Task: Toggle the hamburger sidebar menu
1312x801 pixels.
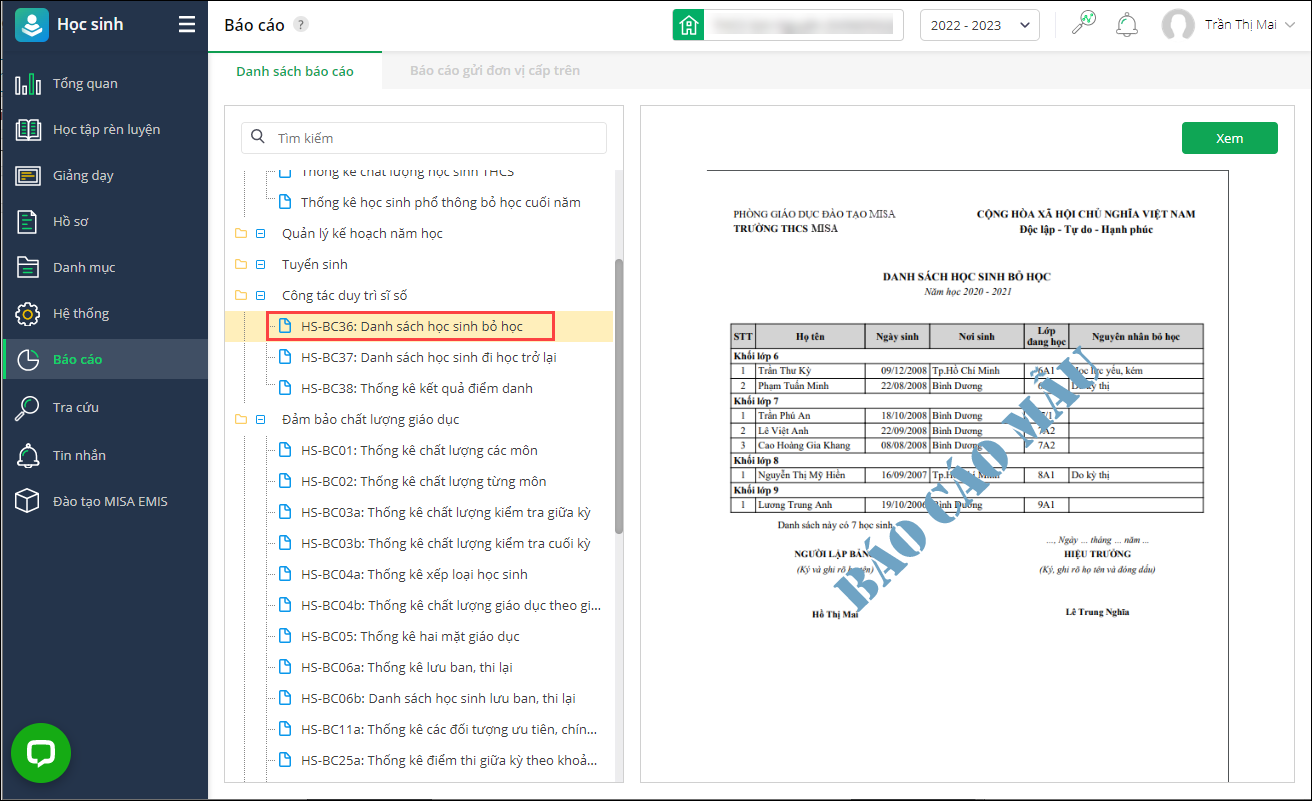Action: click(x=187, y=25)
